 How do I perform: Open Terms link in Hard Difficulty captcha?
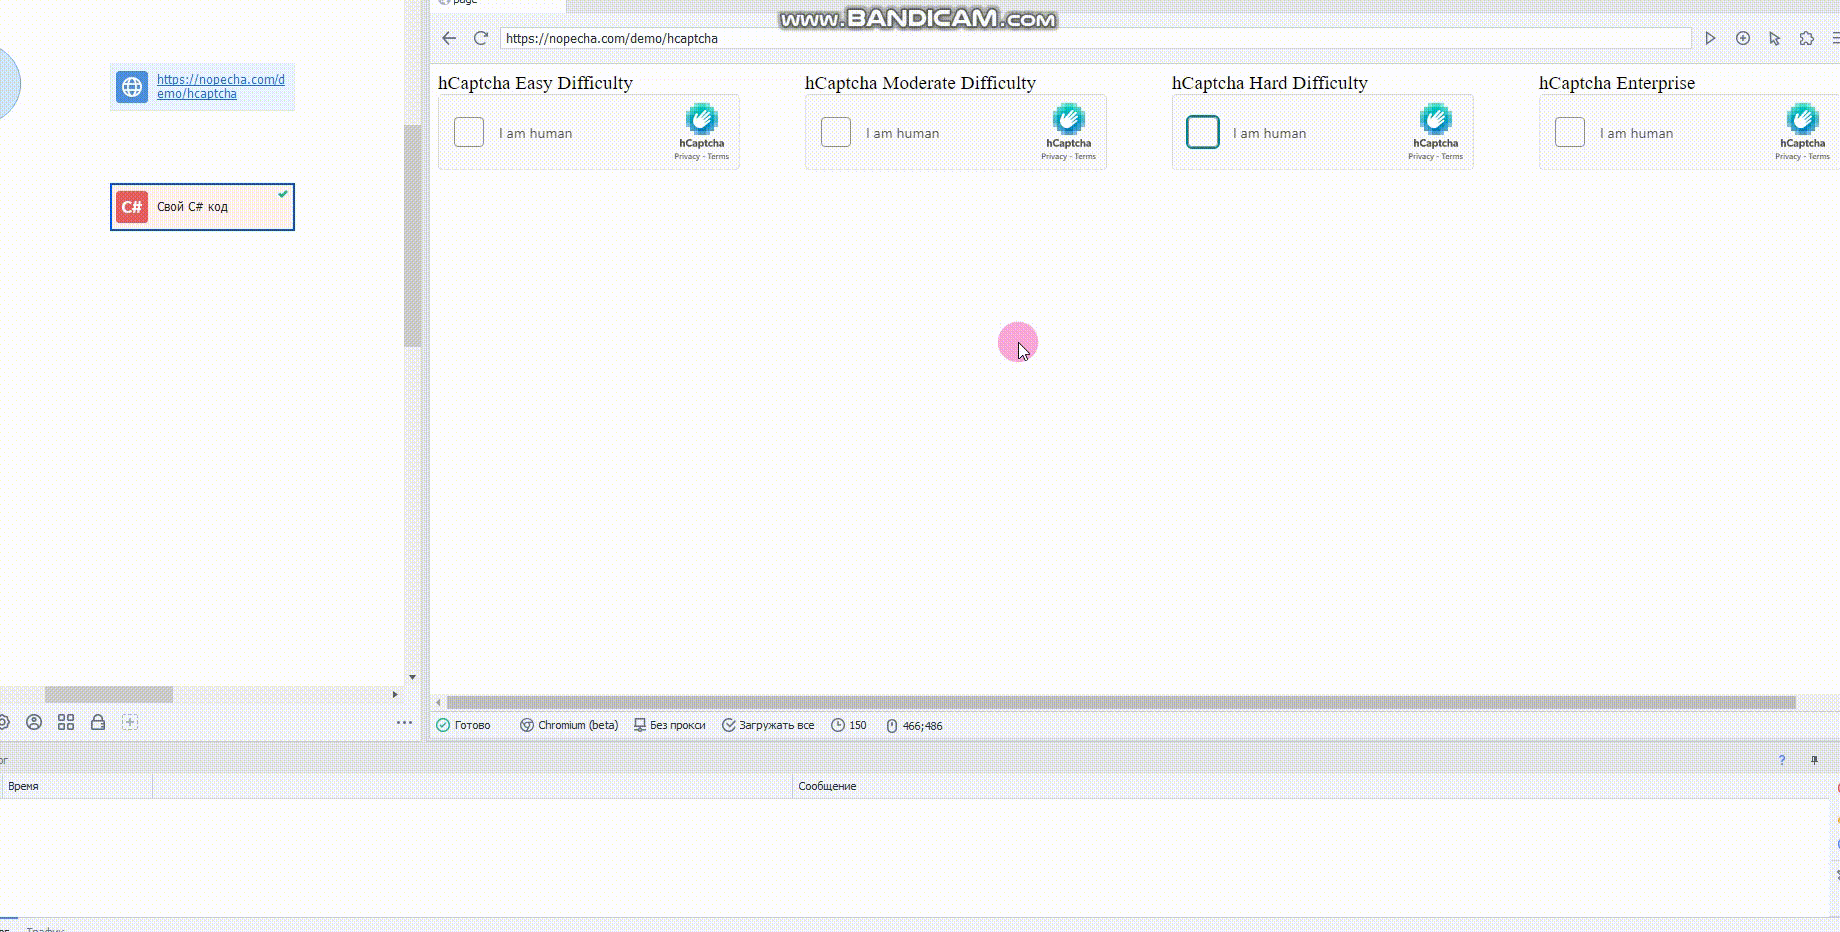click(1452, 157)
